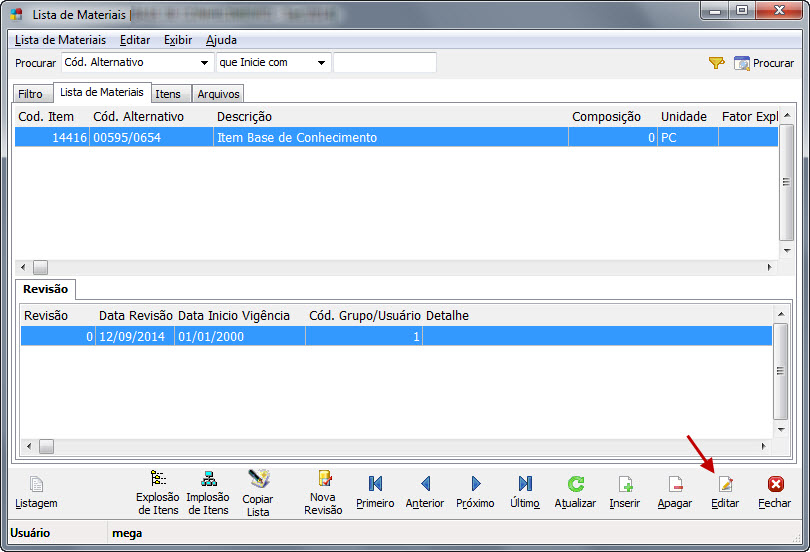Viewport: 810px width, 552px height.
Task: Click the filter funnel icon
Action: pyautogui.click(x=716, y=63)
